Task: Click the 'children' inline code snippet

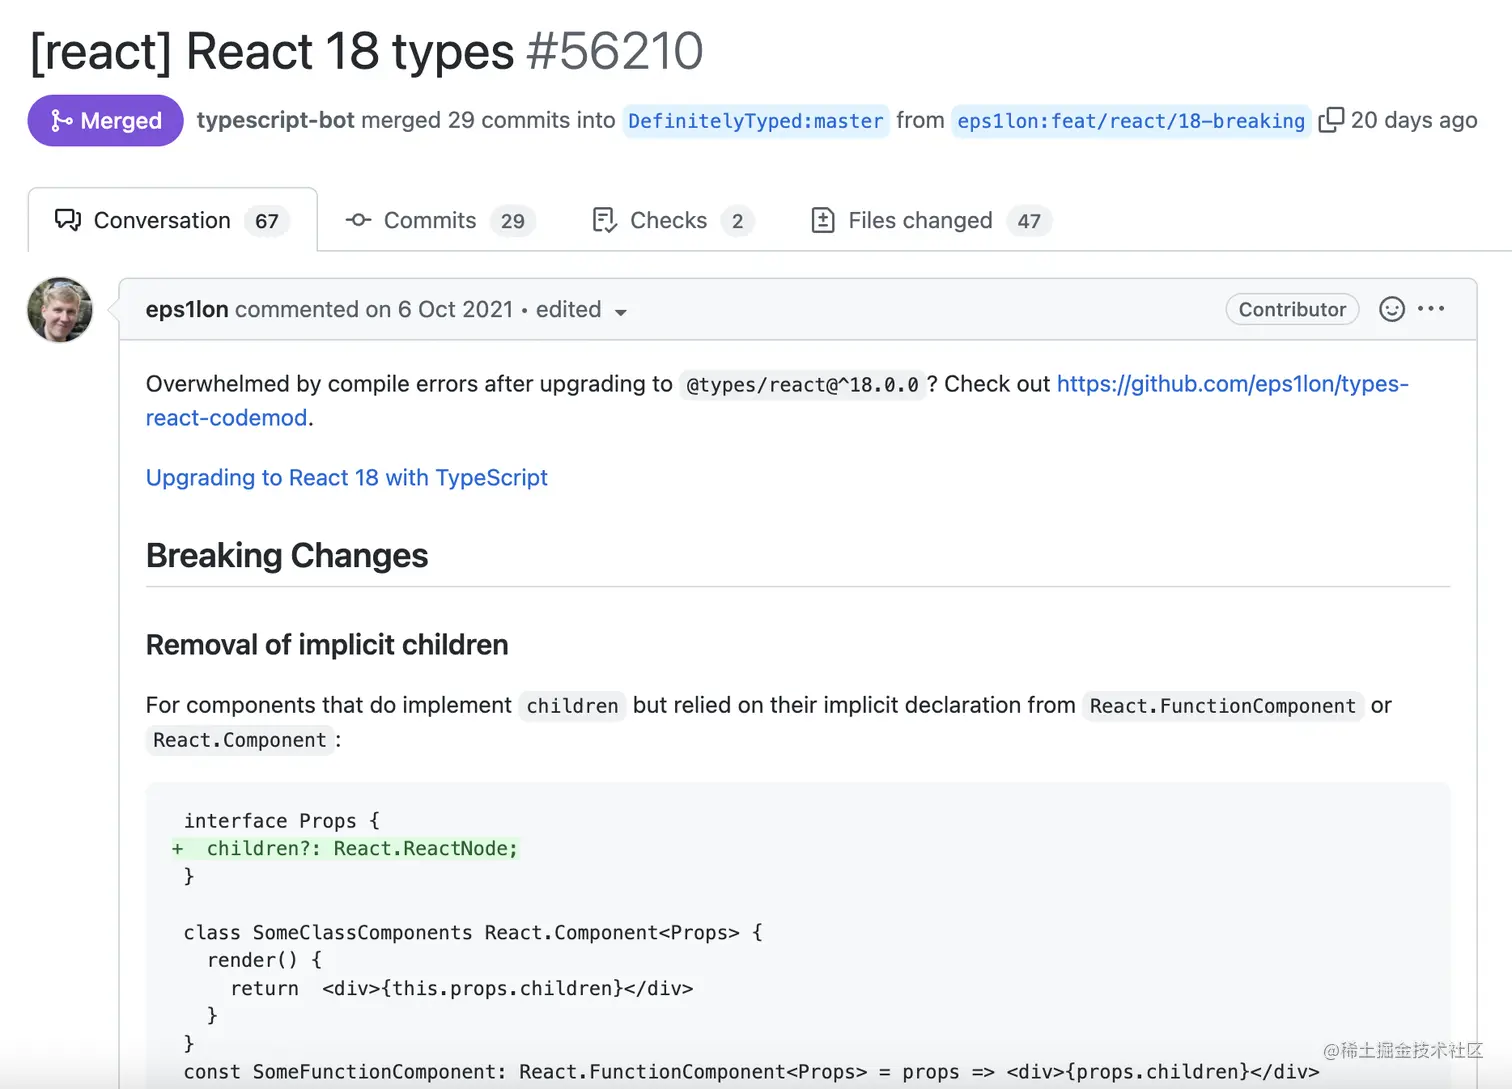Action: [572, 706]
